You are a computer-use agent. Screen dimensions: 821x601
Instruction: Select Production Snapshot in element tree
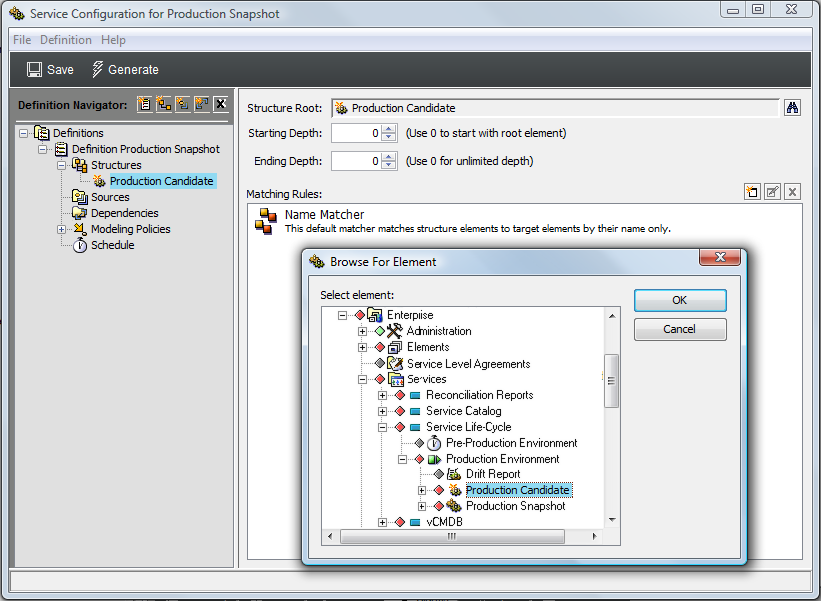(x=516, y=506)
